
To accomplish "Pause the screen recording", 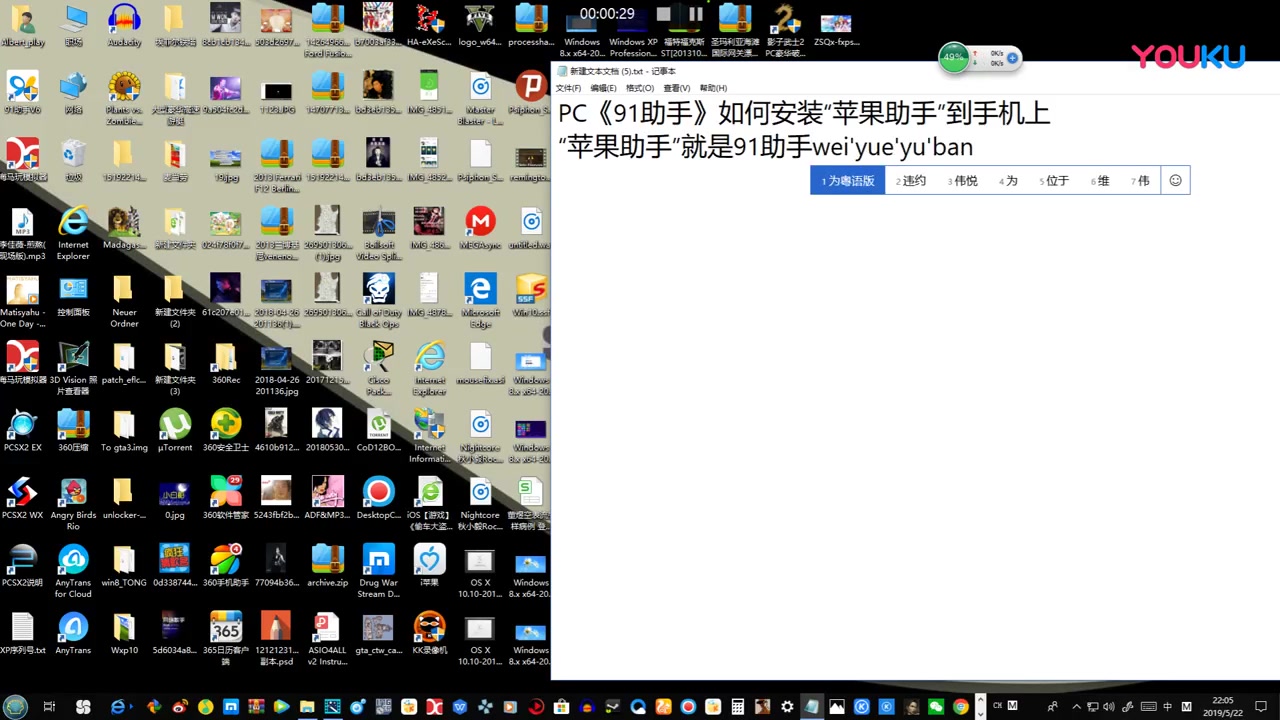I will (696, 14).
